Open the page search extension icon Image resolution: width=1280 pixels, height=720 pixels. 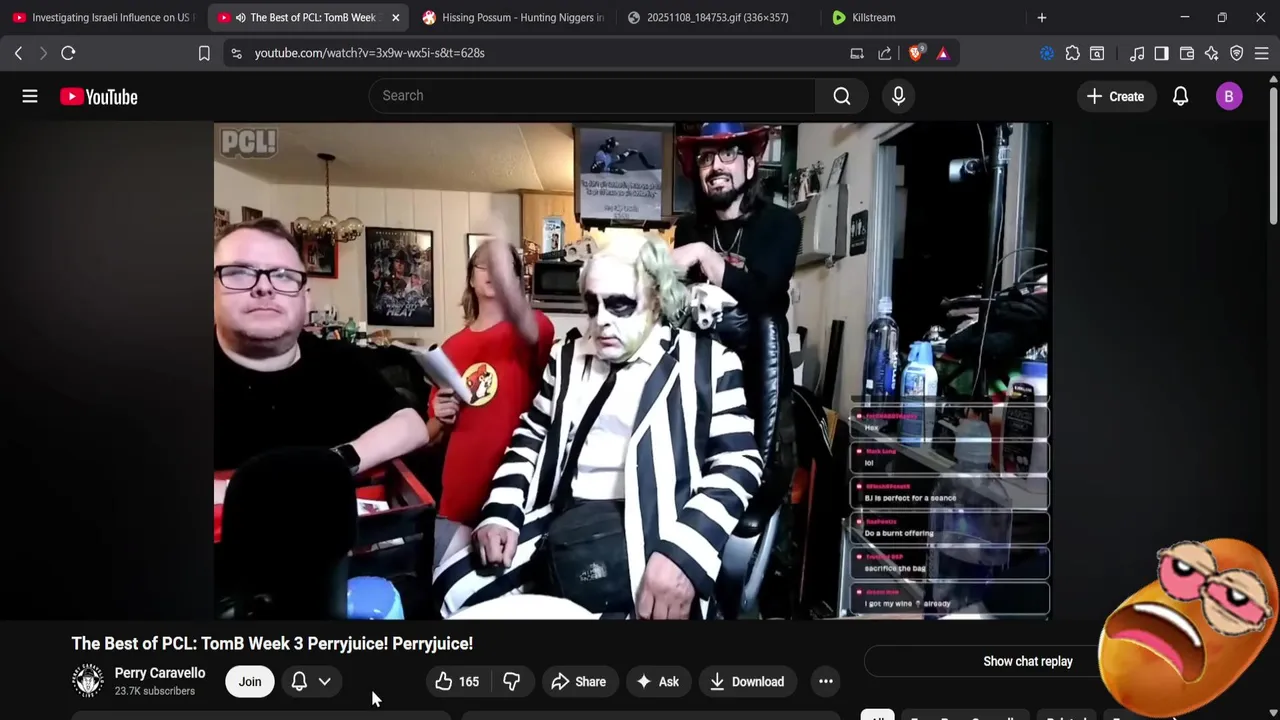1097,53
